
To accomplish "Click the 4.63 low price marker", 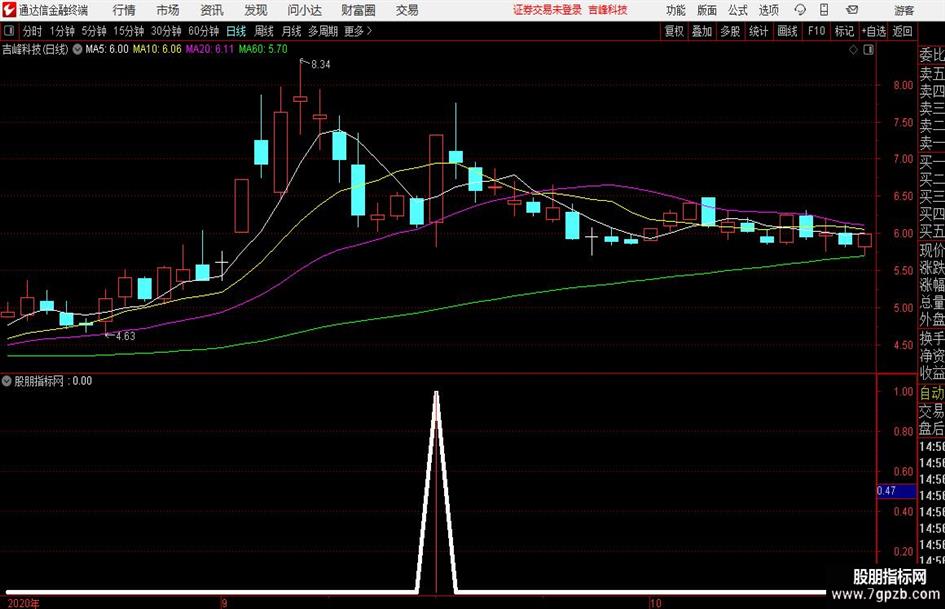I will (125, 336).
